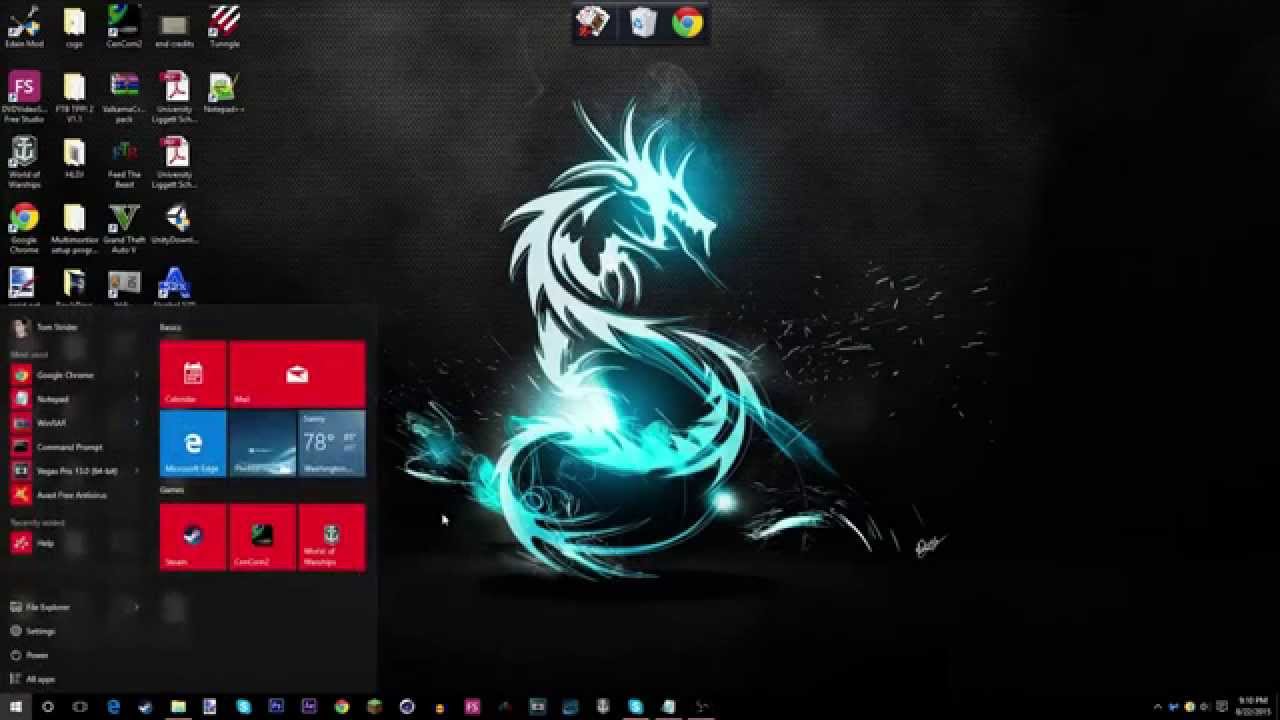Image resolution: width=1280 pixels, height=720 pixels.
Task: Expand Vegas Pro jump list arrow
Action: coord(137,471)
